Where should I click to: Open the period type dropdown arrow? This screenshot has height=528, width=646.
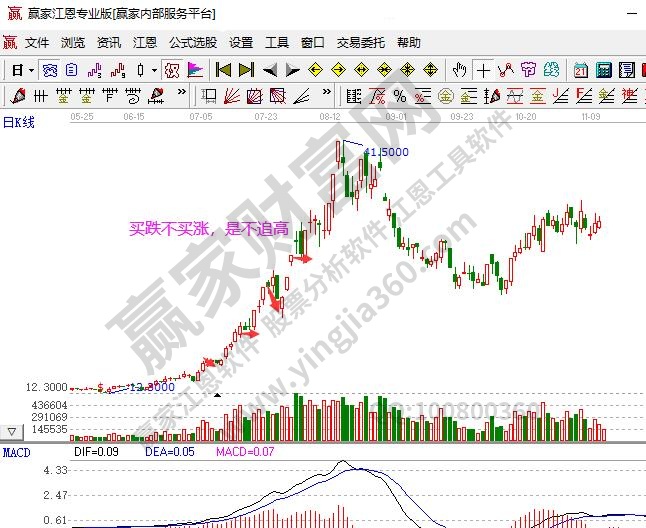click(x=31, y=70)
